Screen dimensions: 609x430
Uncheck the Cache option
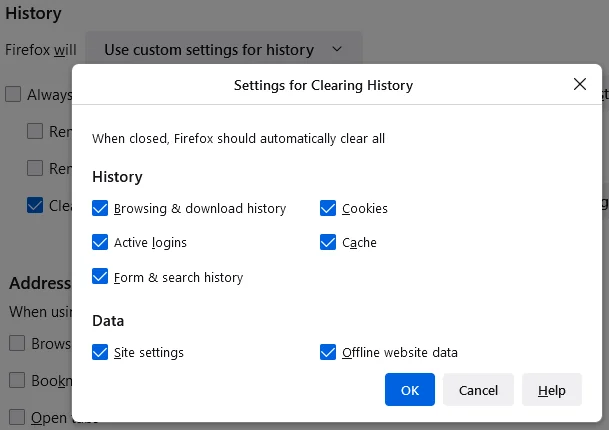[x=328, y=242]
